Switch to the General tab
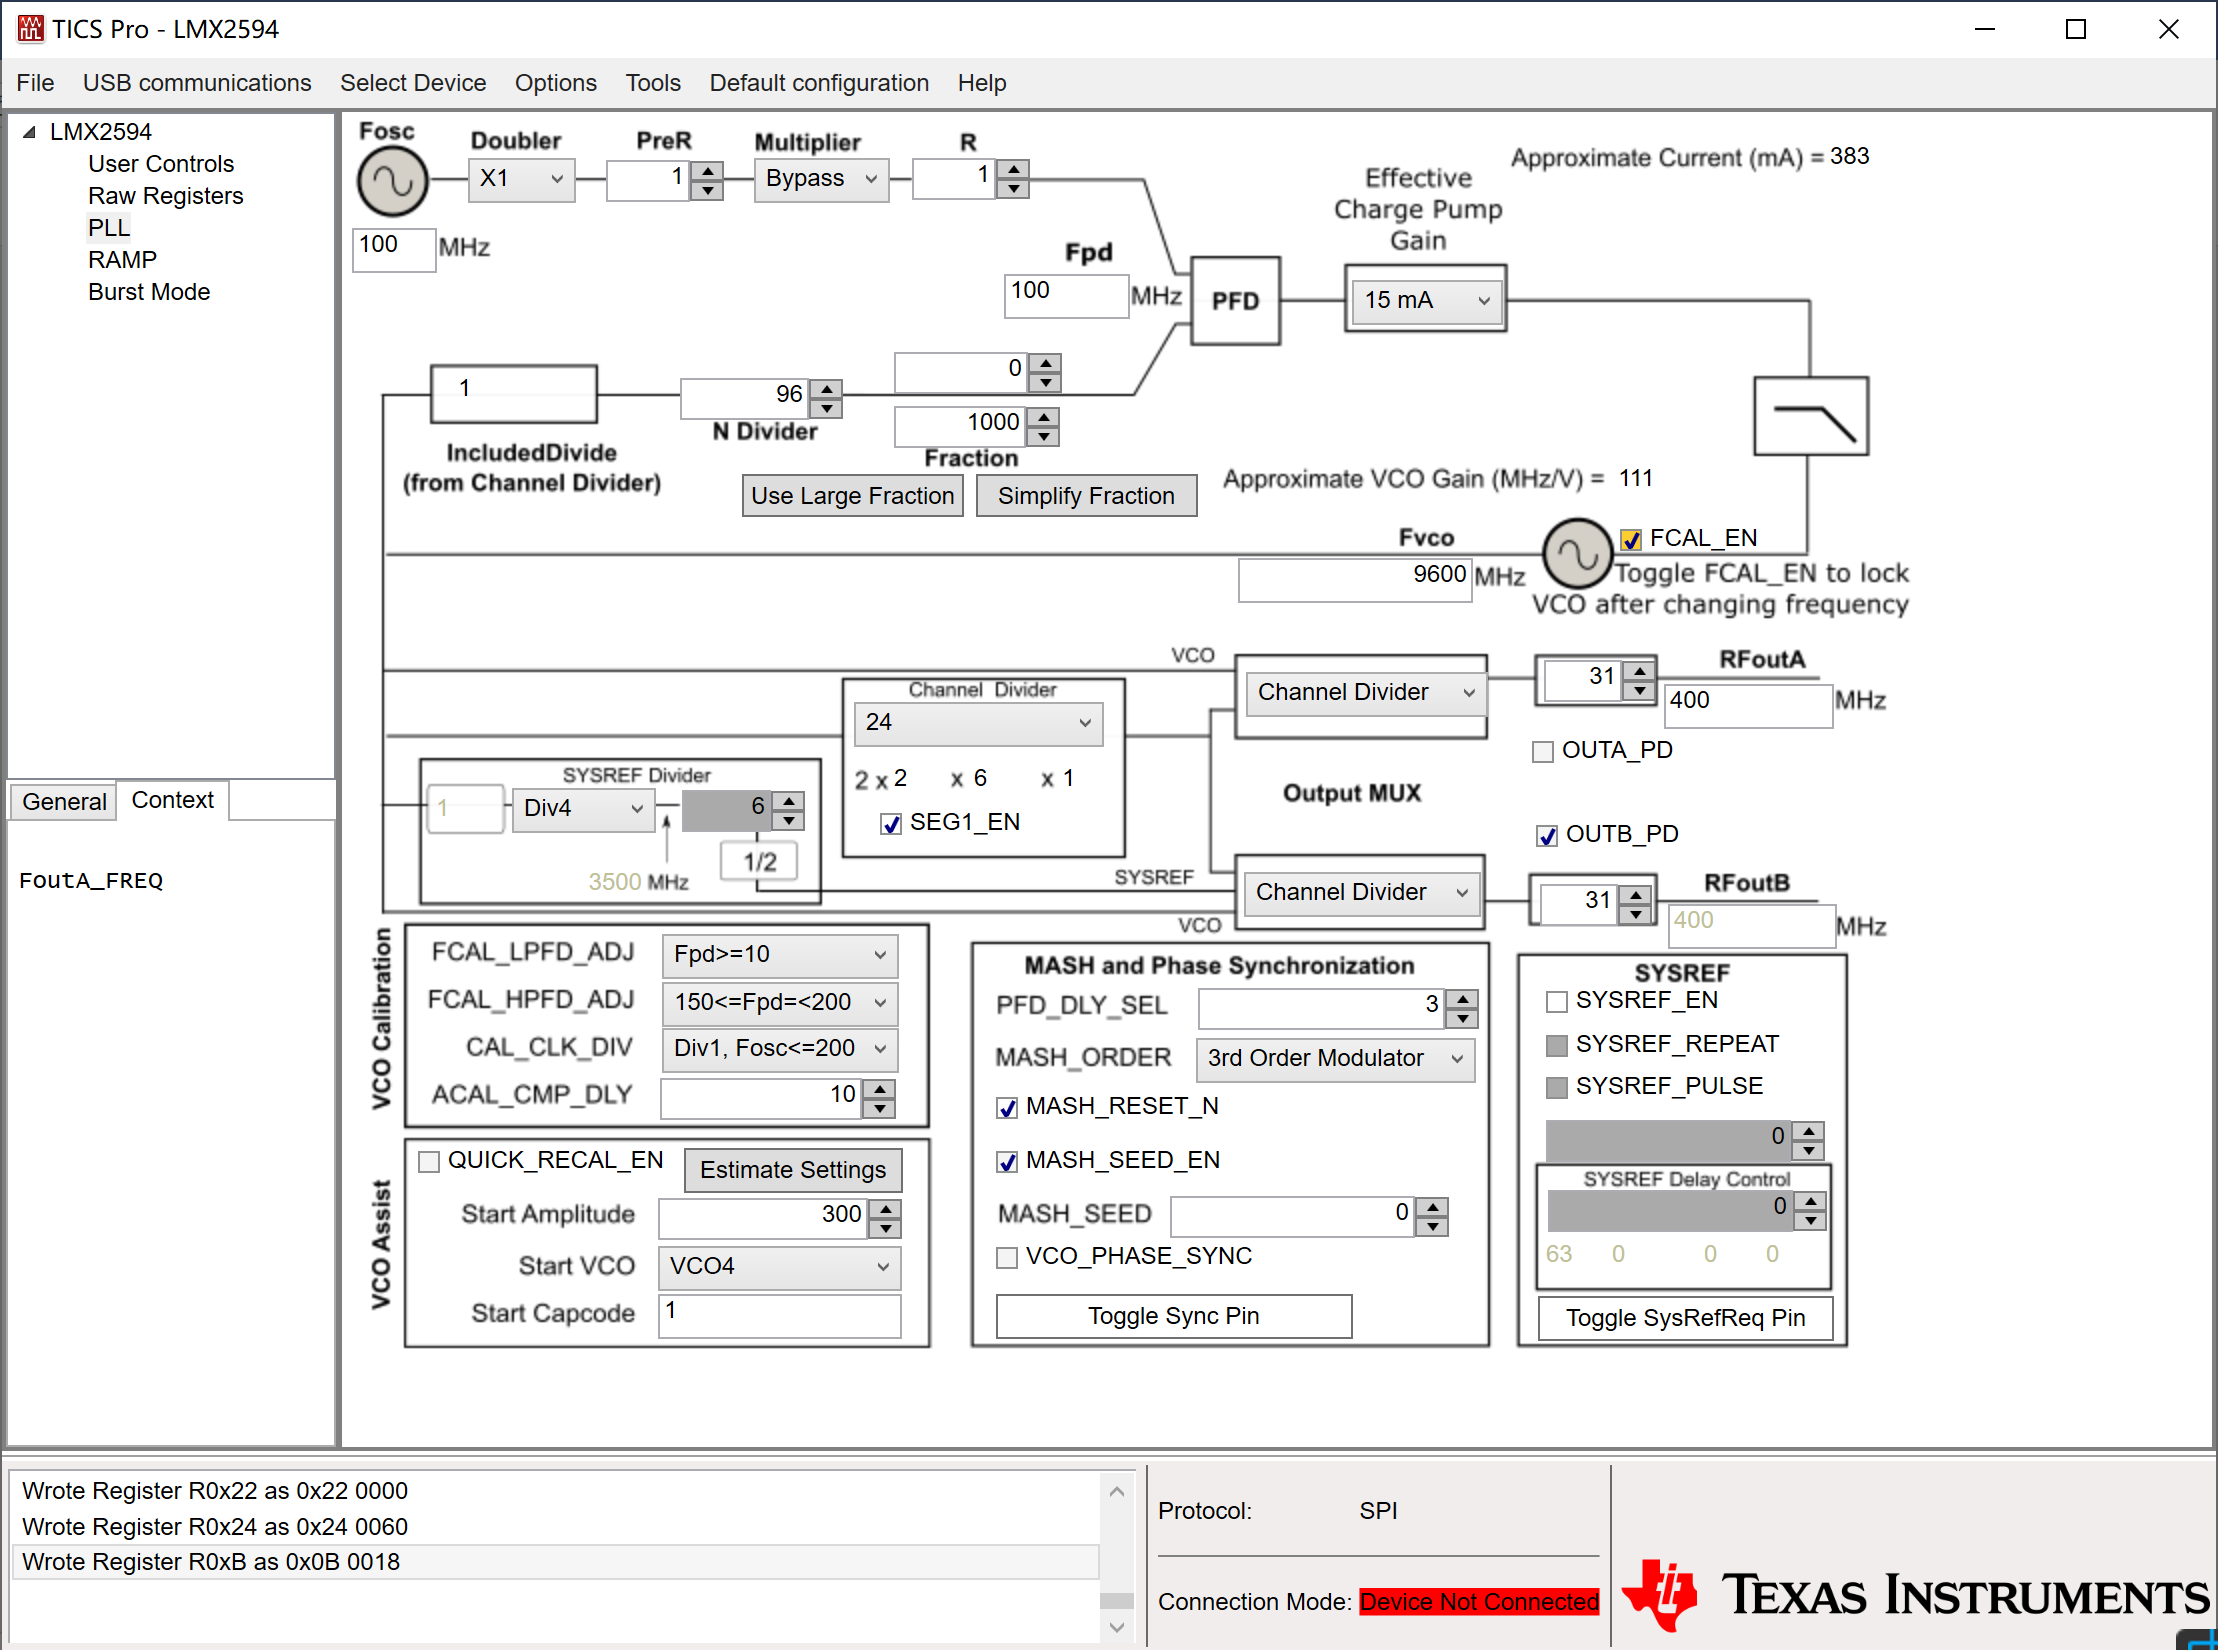This screenshot has width=2218, height=1650. tap(64, 802)
